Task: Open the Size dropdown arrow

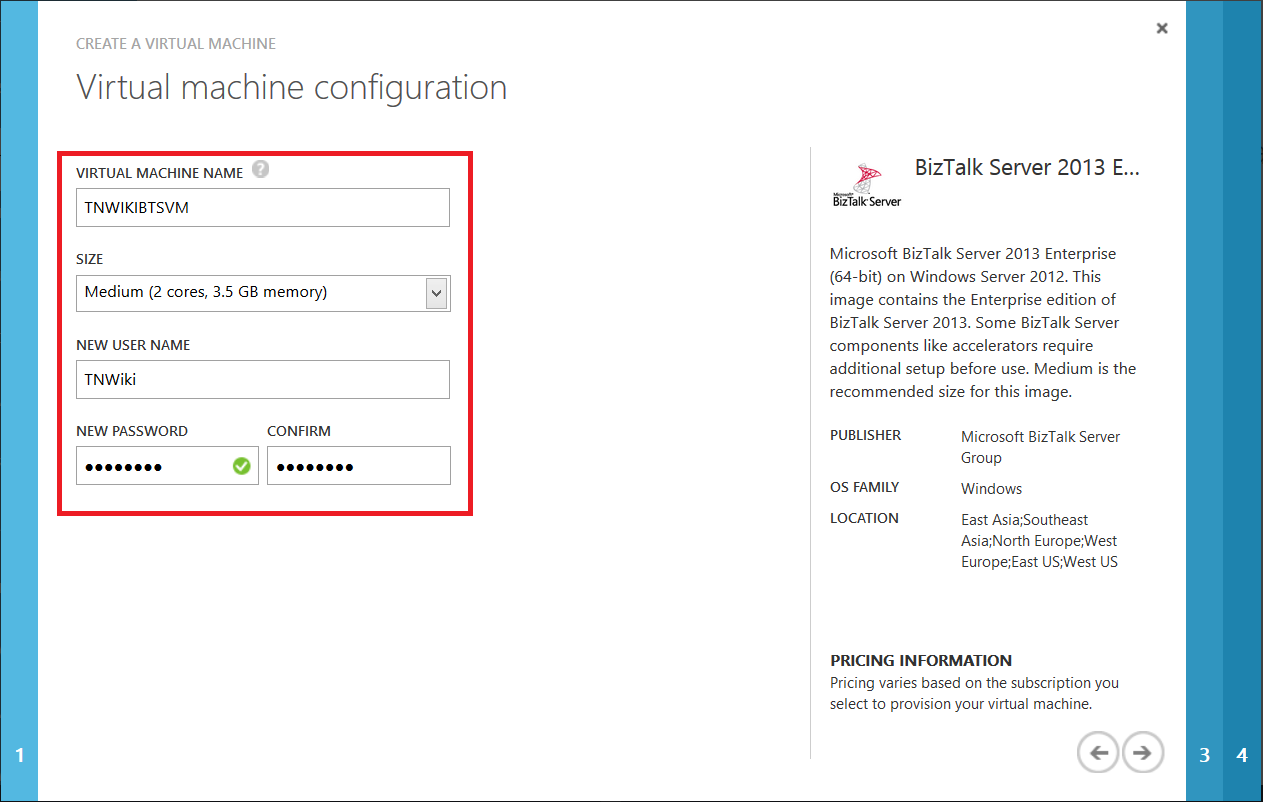Action: coord(436,293)
